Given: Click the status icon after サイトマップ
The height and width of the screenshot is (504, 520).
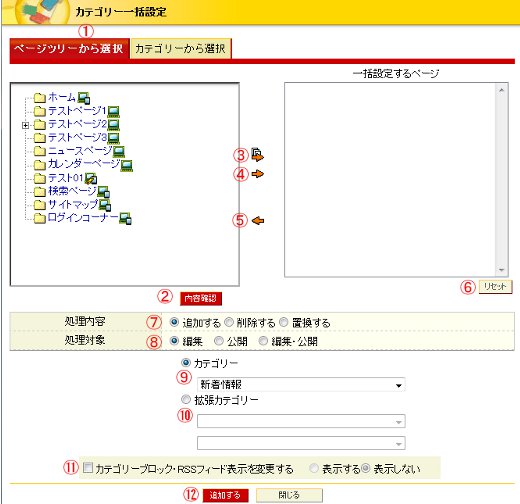Looking at the screenshot, I should [x=105, y=205].
